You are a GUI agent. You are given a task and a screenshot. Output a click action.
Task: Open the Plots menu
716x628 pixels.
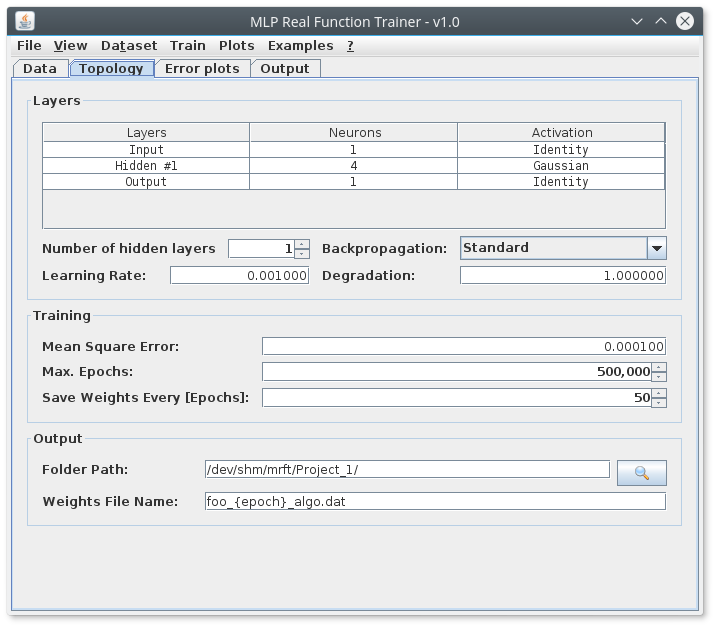(237, 46)
